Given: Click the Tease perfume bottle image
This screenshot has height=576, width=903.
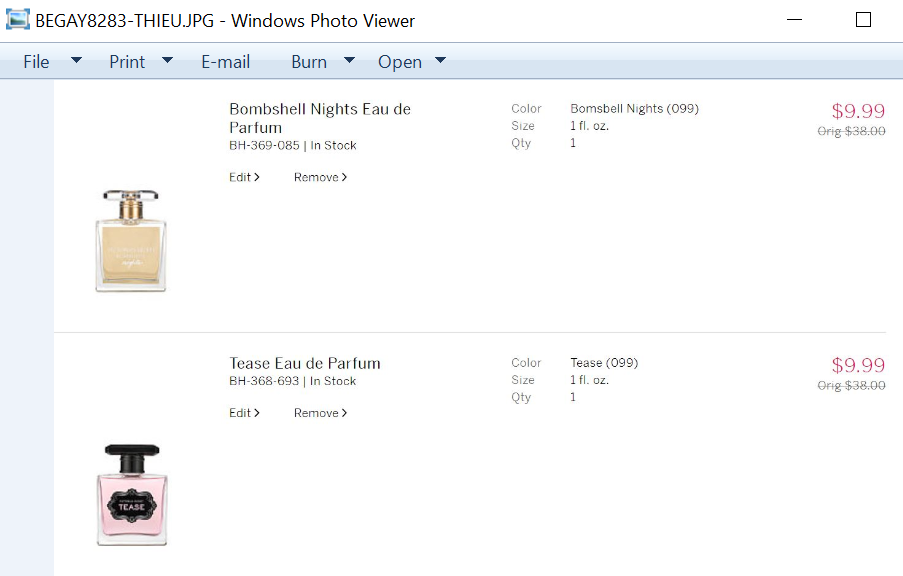Looking at the screenshot, I should tap(132, 495).
